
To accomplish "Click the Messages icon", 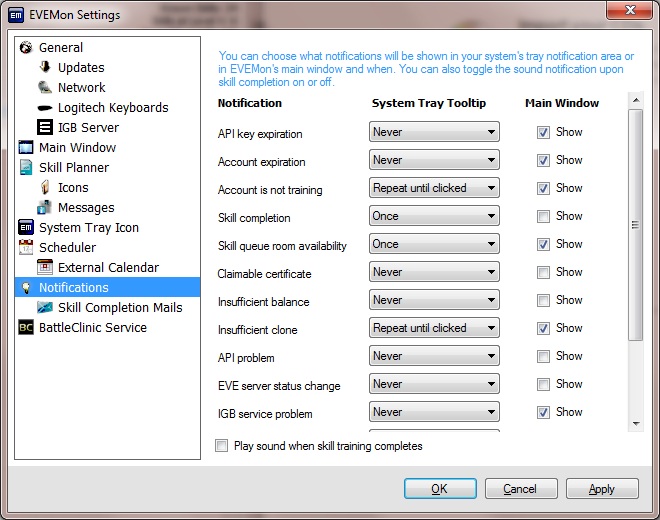I will (45, 207).
